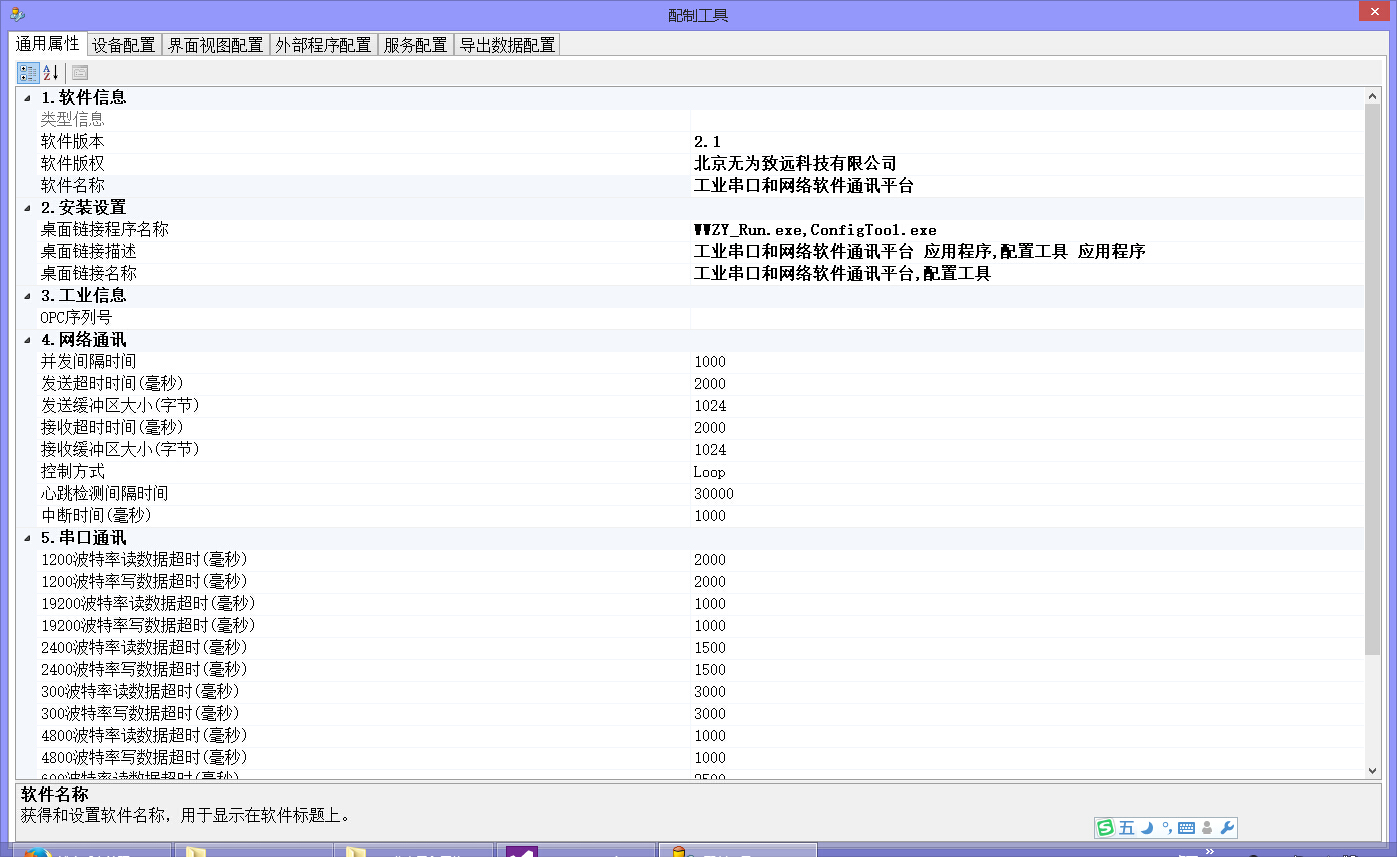Toggle the punctuation mode icon on IME bar
1397x857 pixels.
(x=1166, y=828)
